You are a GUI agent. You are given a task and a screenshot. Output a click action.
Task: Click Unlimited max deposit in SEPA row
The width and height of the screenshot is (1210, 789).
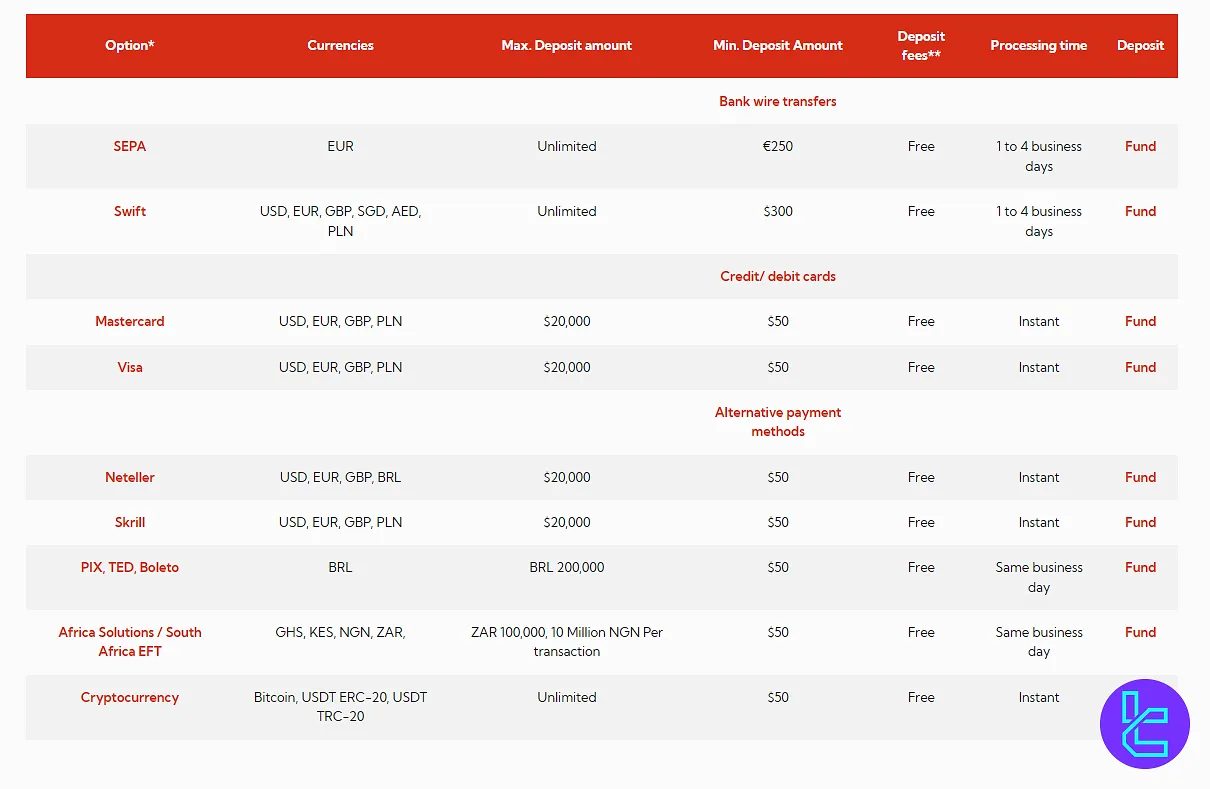(567, 146)
